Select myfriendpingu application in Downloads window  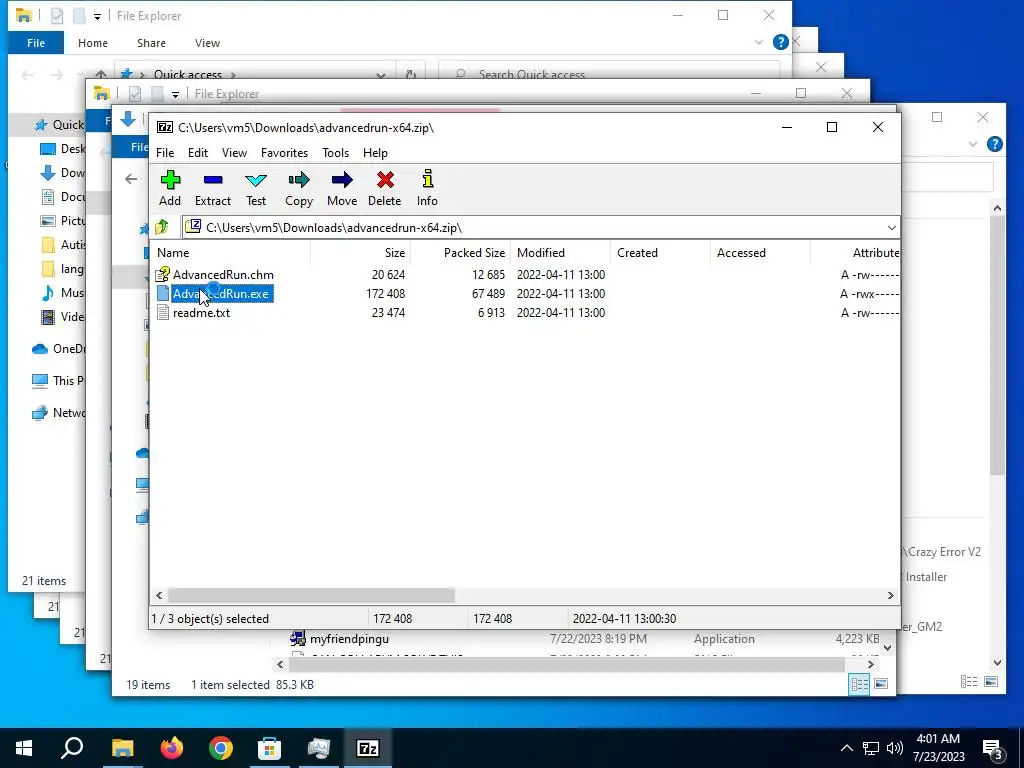coord(349,639)
